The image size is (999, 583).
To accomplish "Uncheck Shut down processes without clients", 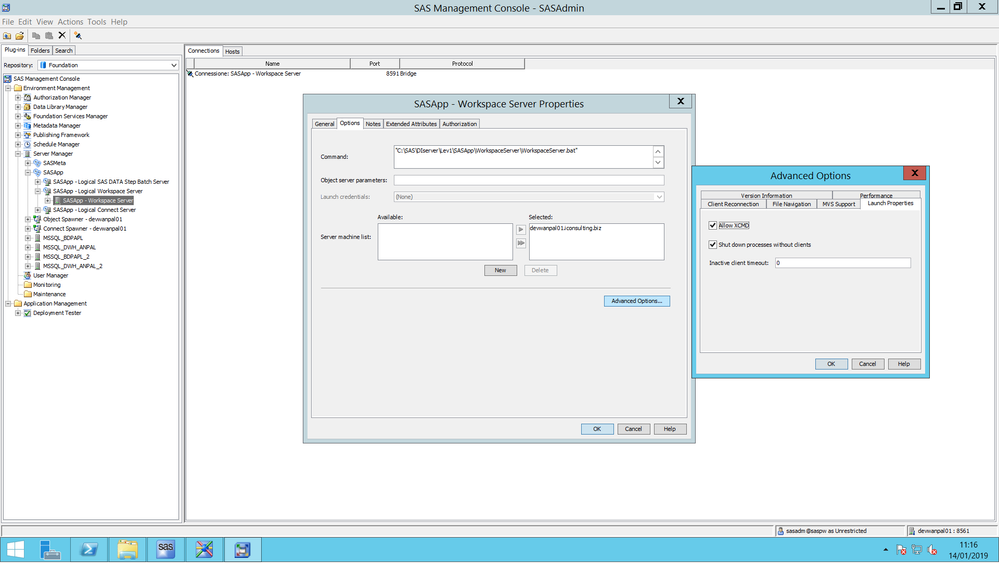I will (712, 245).
